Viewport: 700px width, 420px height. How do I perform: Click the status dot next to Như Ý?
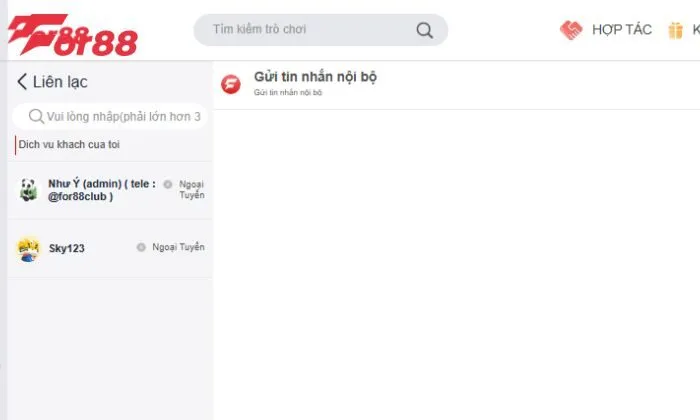[x=167, y=184]
